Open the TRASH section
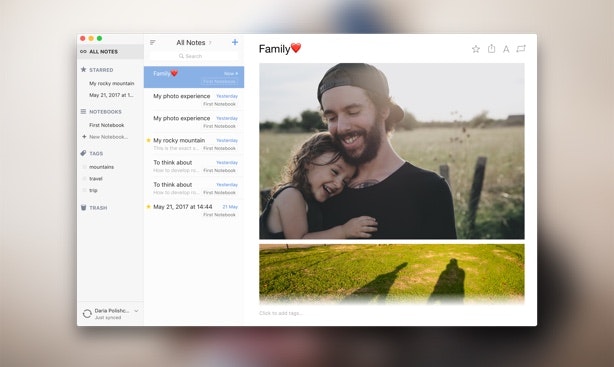614x367 pixels. 98,208
